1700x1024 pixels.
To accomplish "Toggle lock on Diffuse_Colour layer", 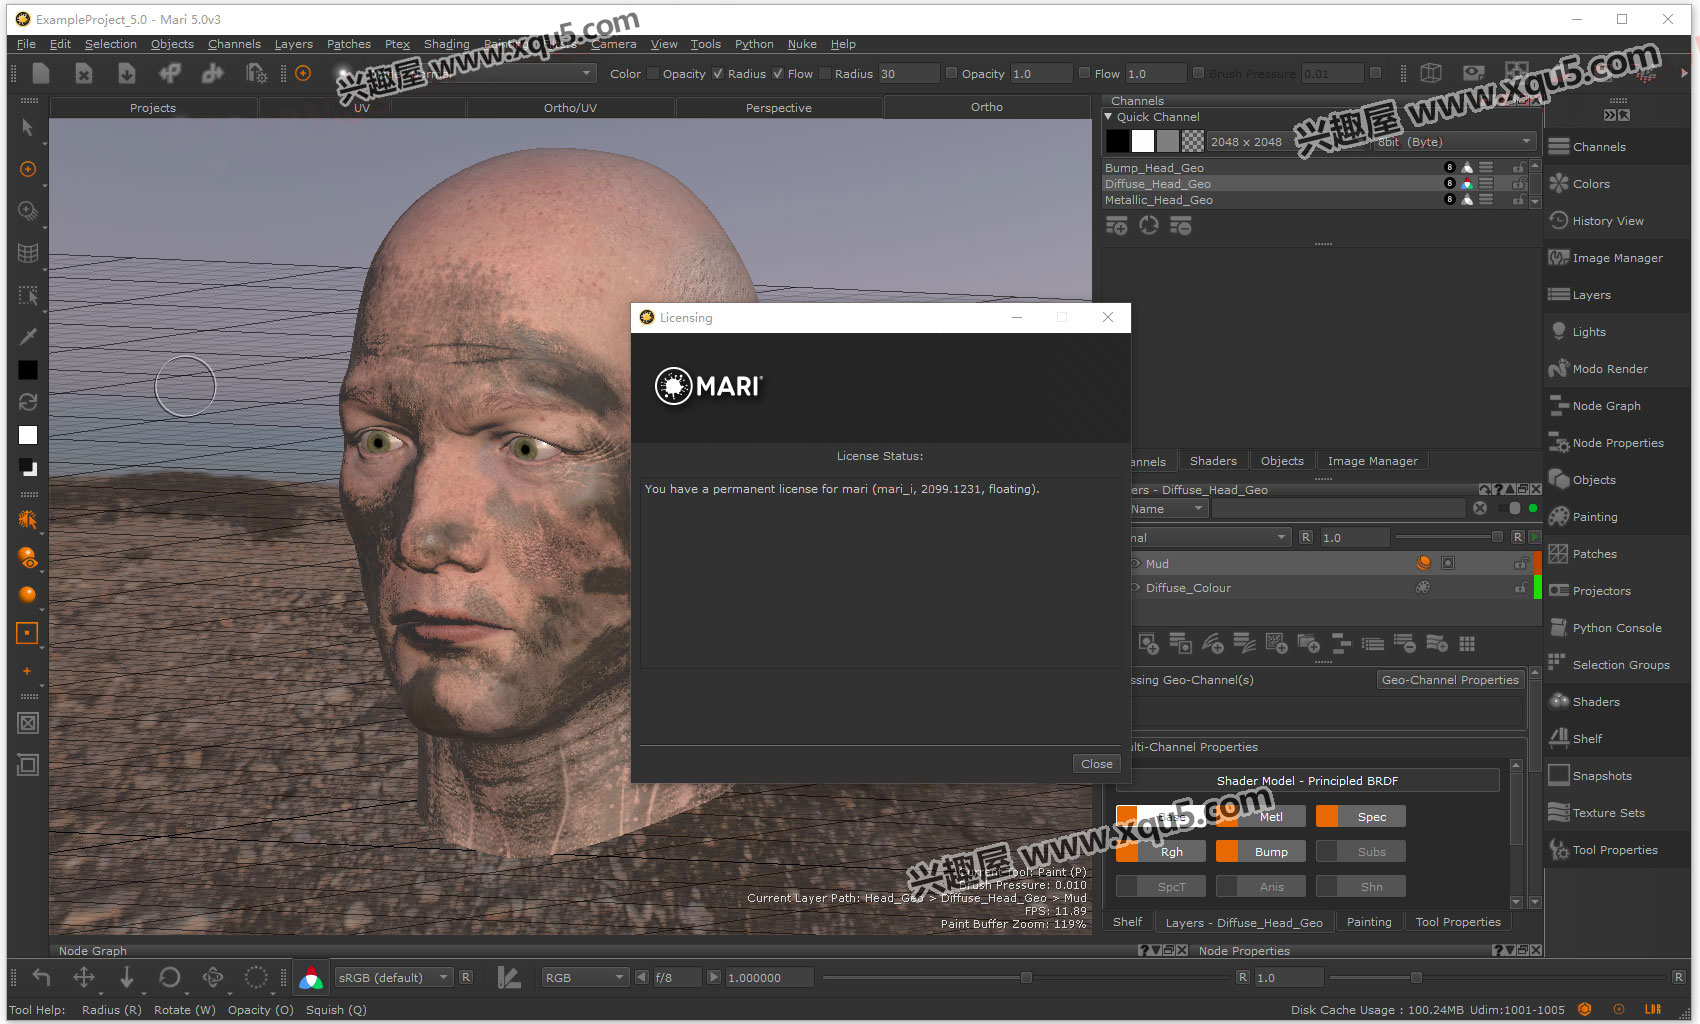I will click(x=1520, y=588).
